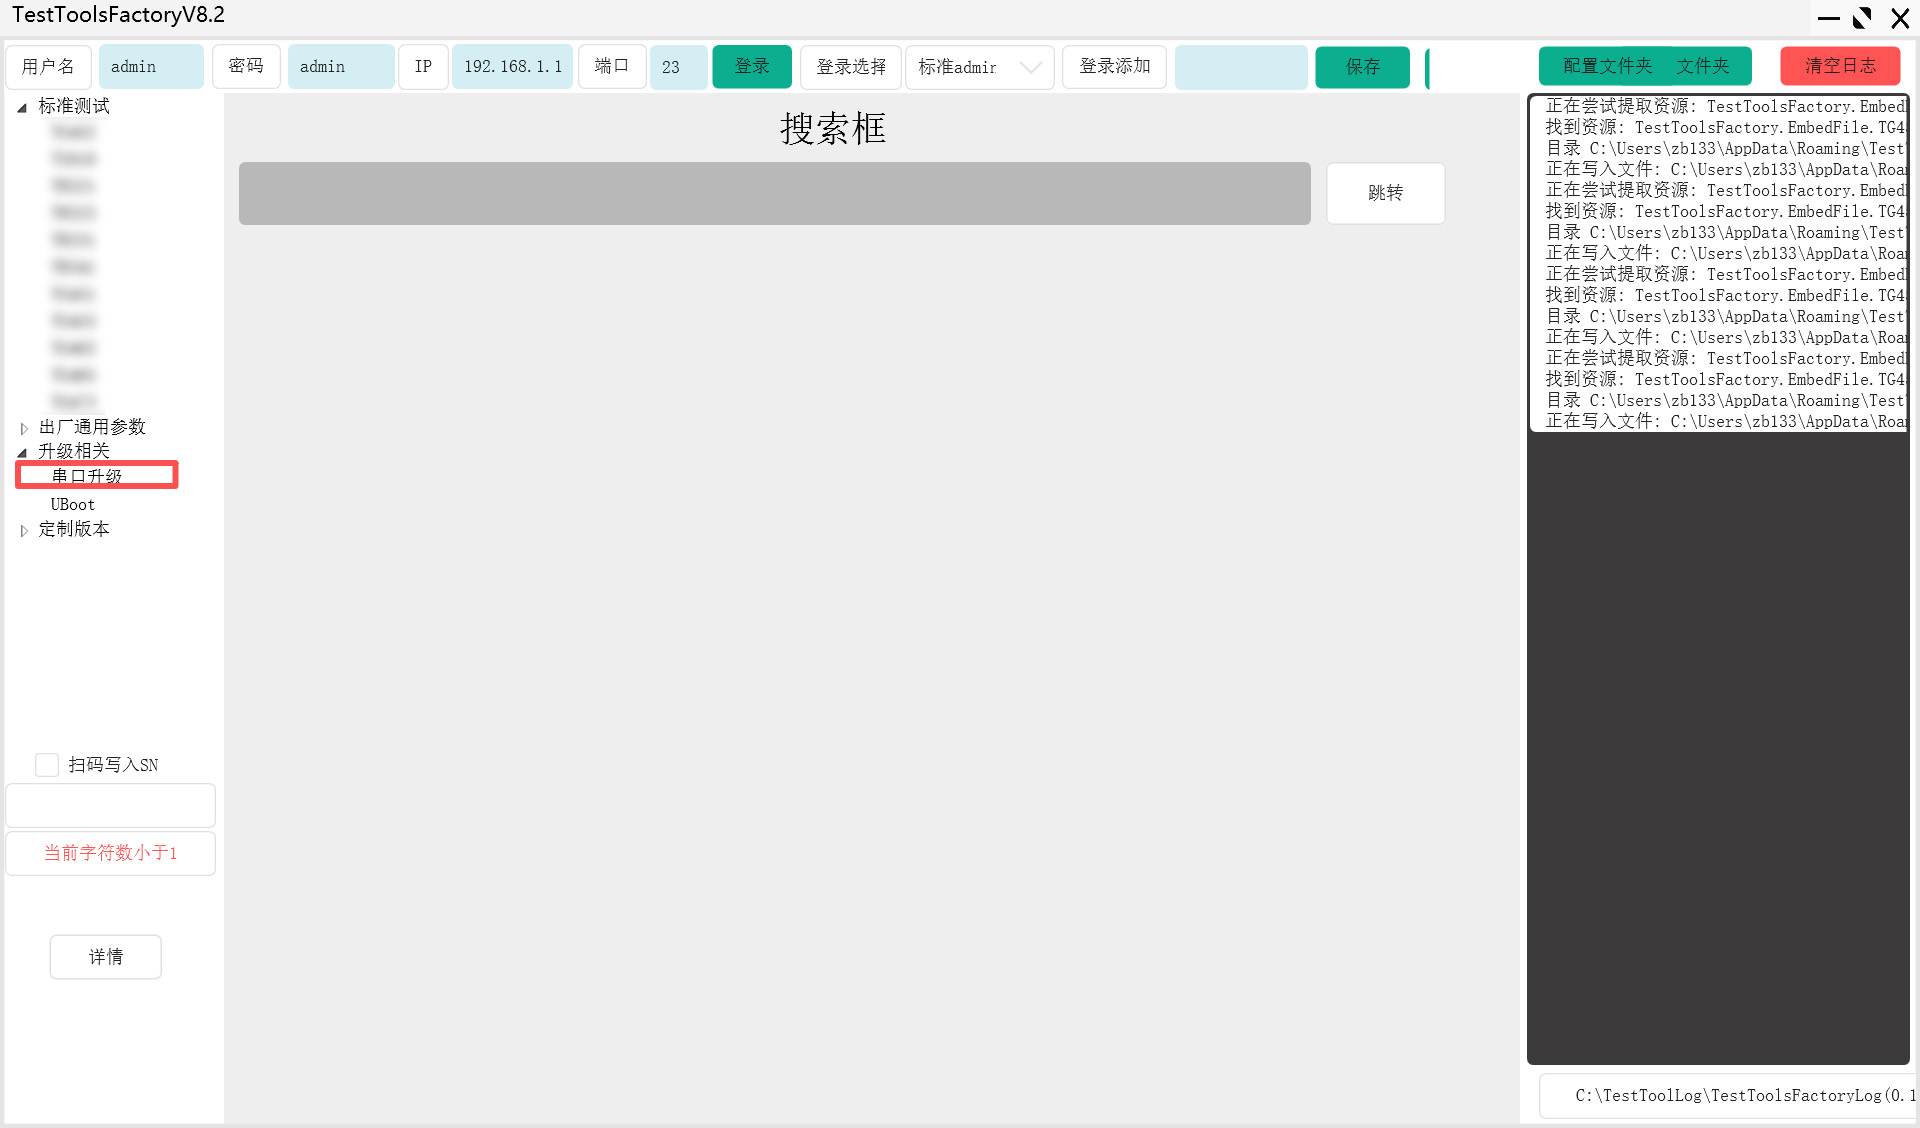1920x1128 pixels.
Task: Collapse the 升级相关 tree node
Action: point(22,452)
